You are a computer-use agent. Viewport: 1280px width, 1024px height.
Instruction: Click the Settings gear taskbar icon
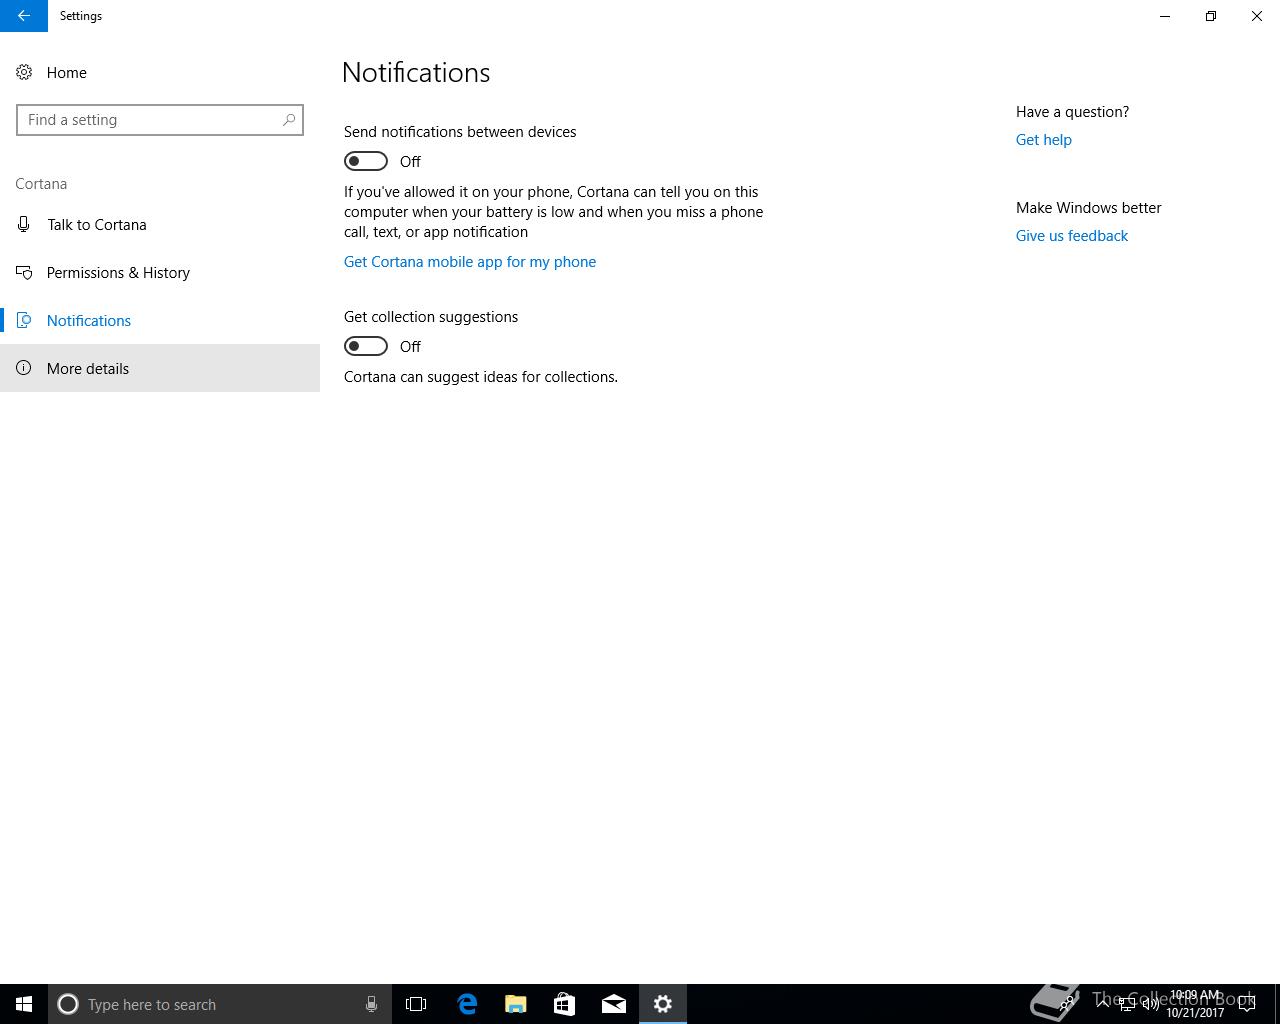(x=663, y=1004)
